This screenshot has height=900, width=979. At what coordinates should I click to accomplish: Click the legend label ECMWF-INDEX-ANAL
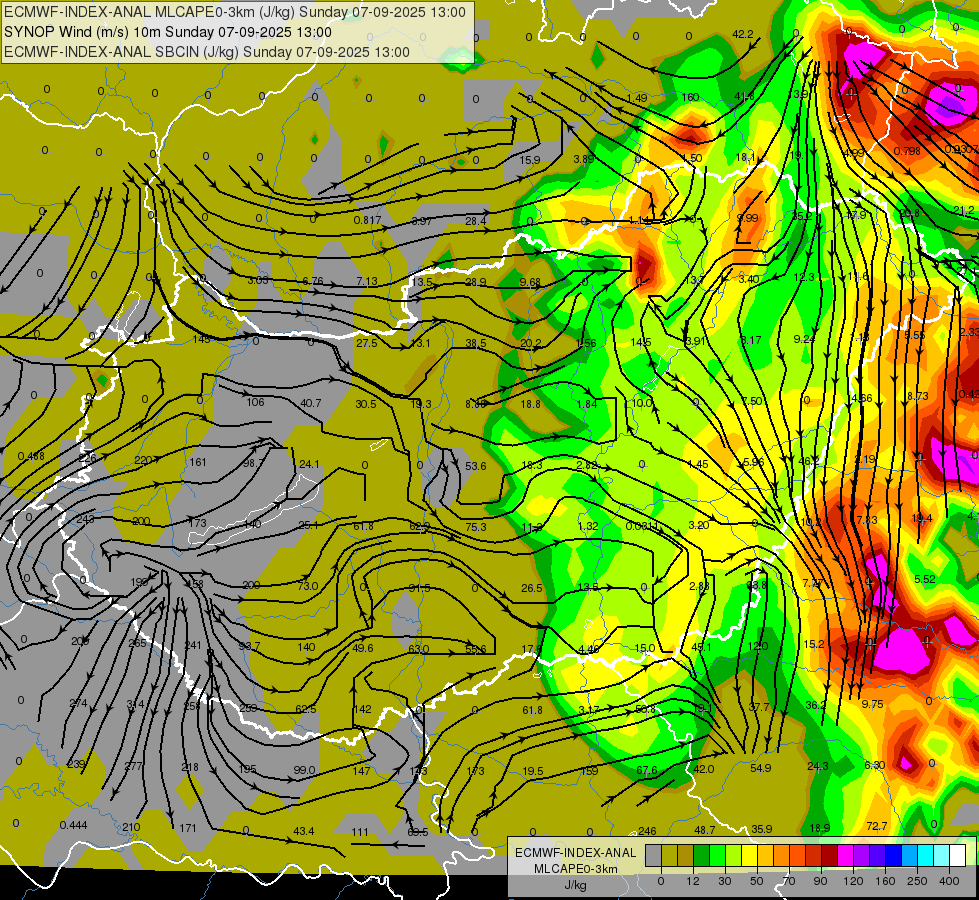tap(575, 853)
